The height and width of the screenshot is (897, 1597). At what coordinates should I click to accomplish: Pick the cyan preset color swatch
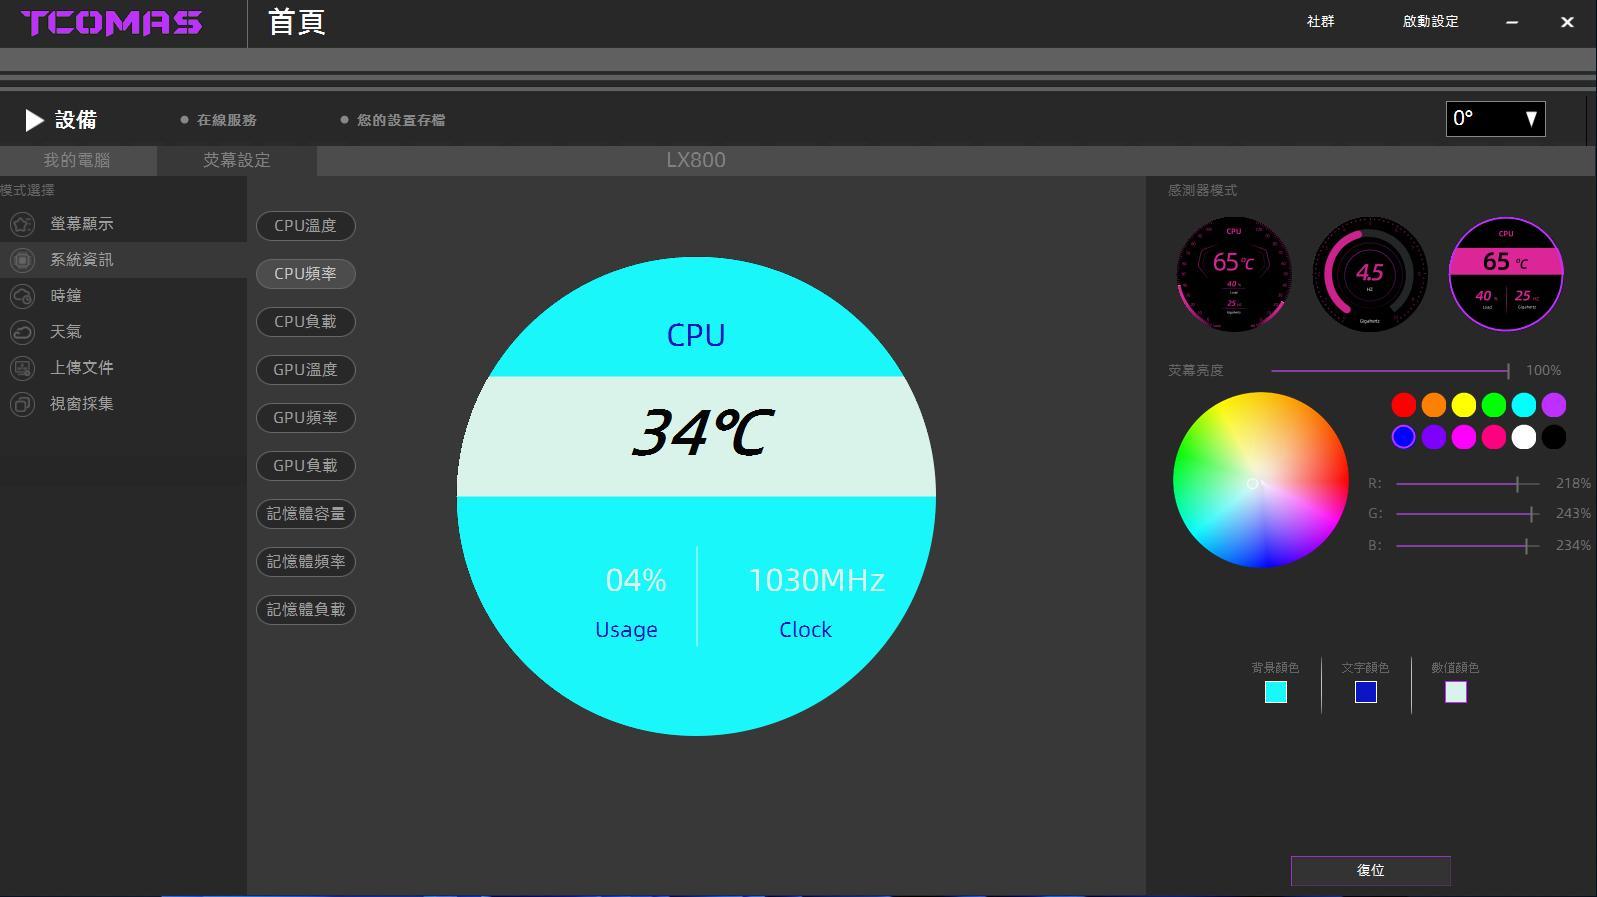coord(1524,405)
